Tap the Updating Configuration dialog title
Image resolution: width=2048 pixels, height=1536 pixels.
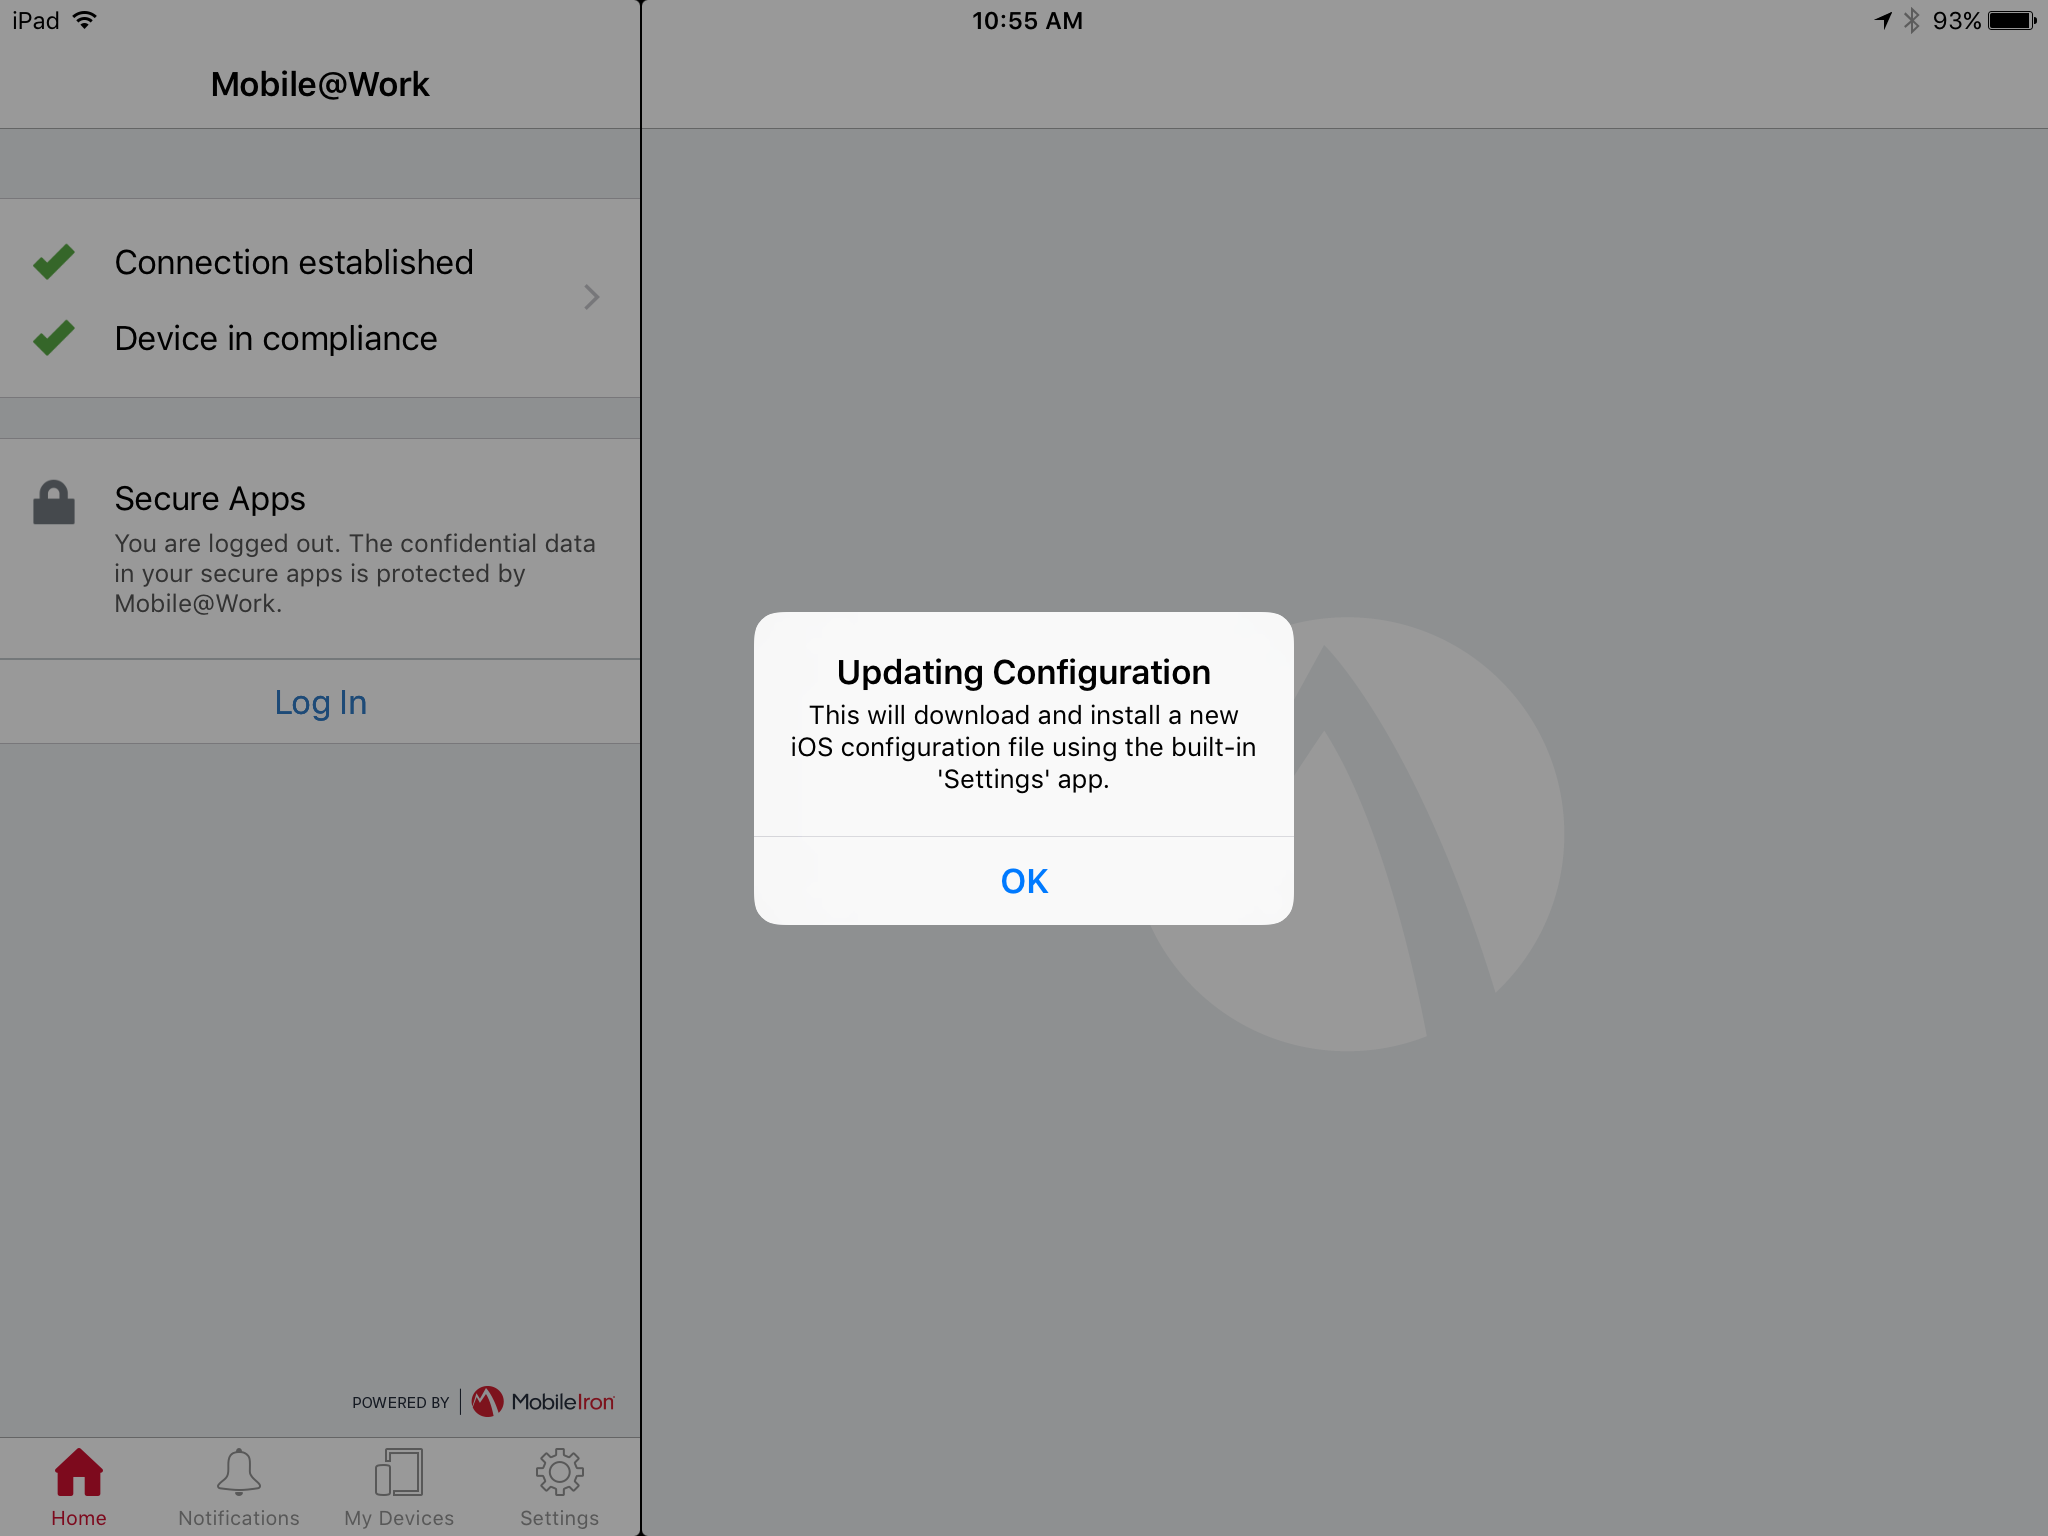(1024, 672)
